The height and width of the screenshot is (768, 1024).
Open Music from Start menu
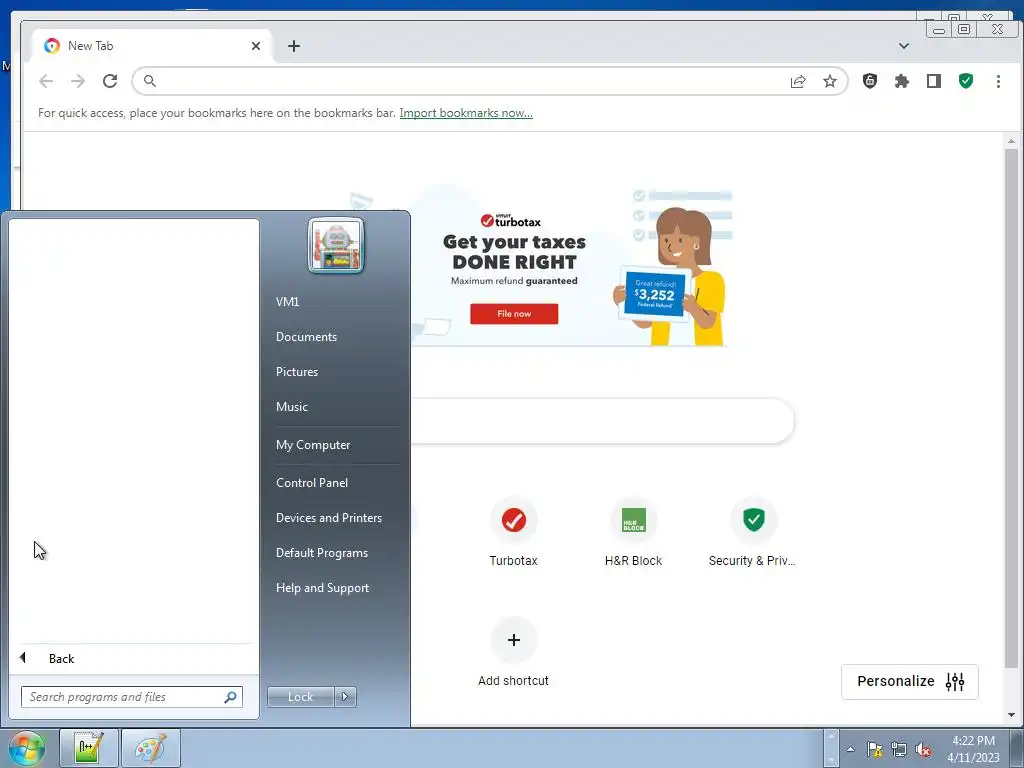click(292, 407)
